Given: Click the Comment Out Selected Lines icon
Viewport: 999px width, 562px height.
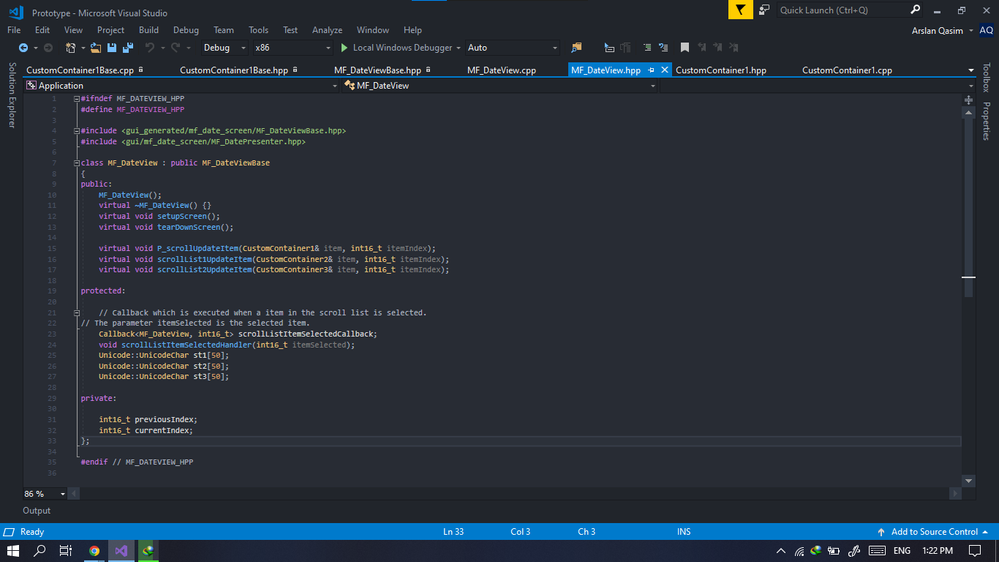Looking at the screenshot, I should (647, 48).
